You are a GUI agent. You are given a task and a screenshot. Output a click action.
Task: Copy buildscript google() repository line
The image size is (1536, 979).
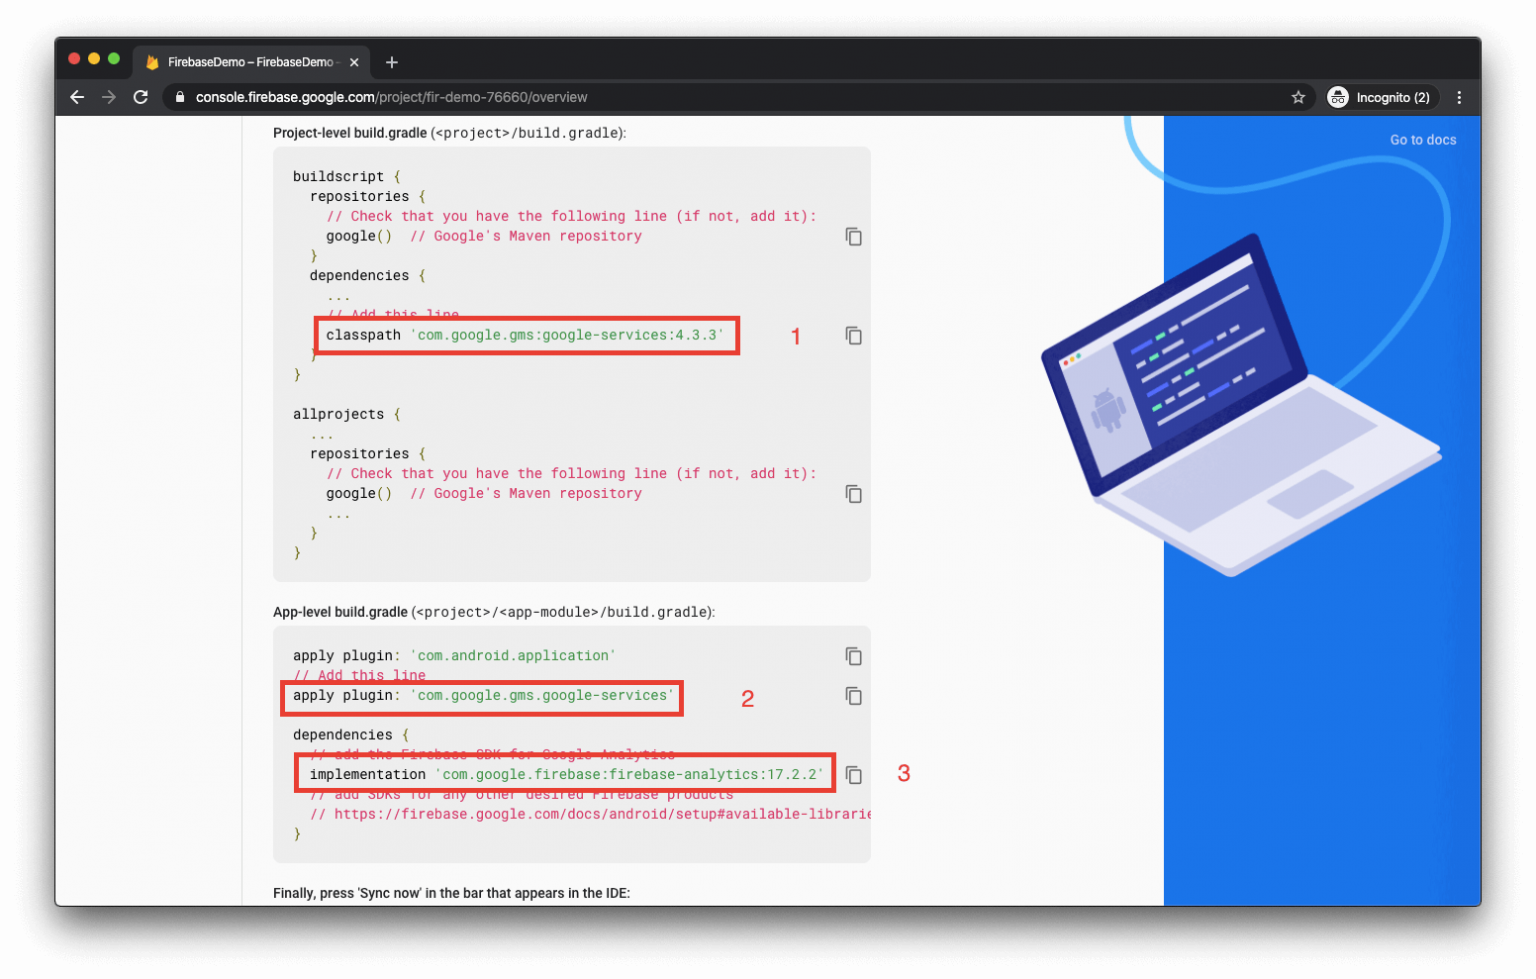point(853,237)
